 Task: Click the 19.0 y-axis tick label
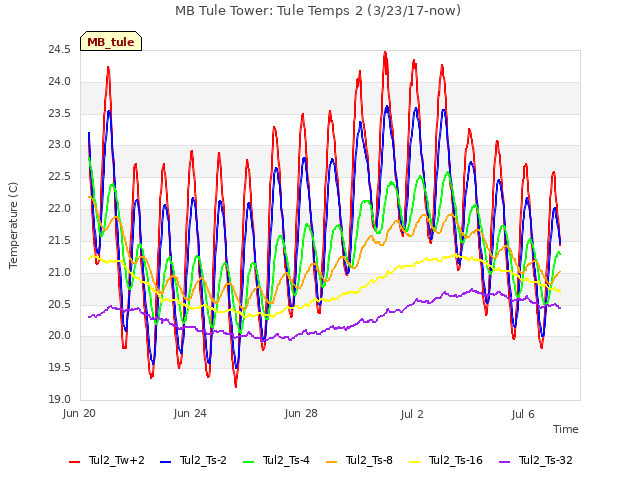pos(59,399)
